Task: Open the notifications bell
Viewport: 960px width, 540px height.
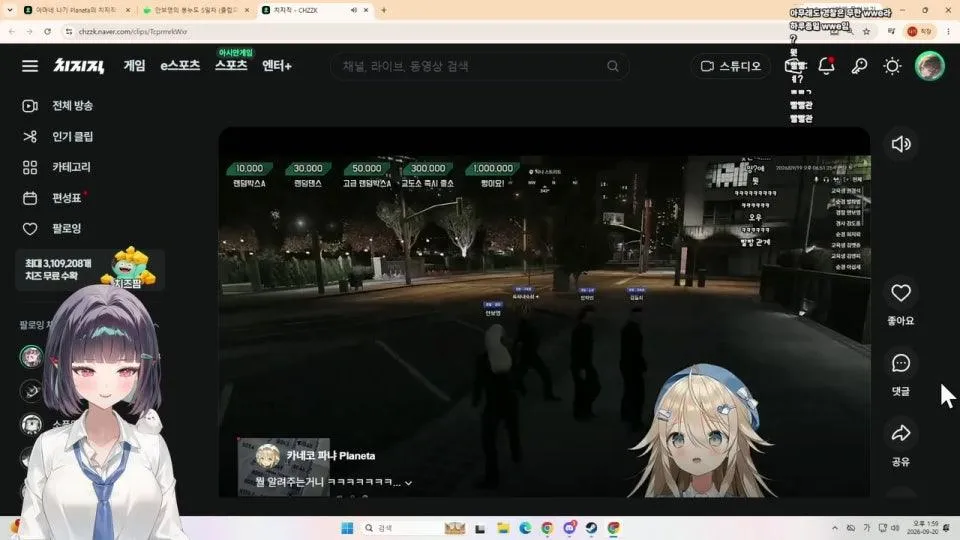Action: [x=827, y=66]
